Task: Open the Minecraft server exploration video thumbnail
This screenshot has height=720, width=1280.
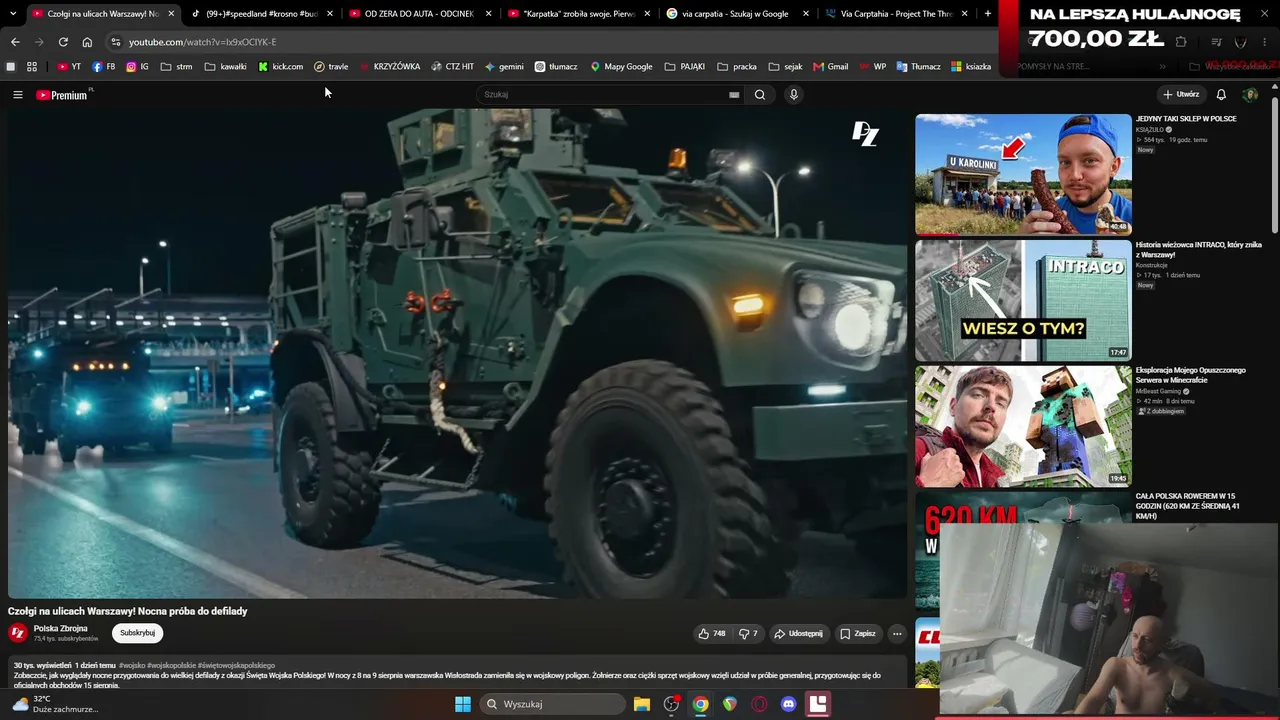Action: pos(1023,427)
